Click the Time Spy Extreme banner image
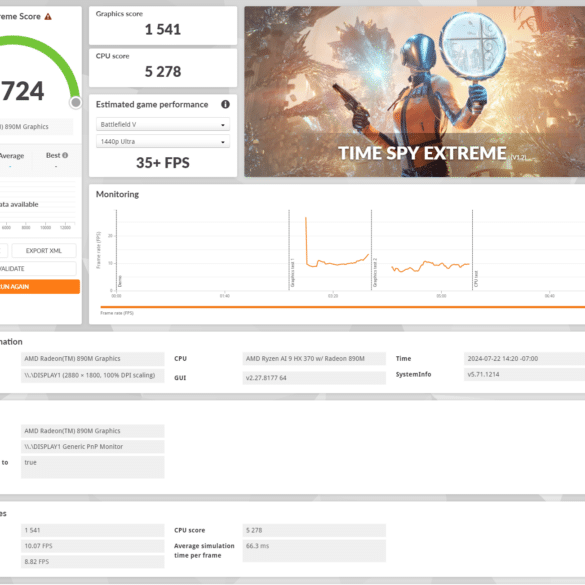Image resolution: width=585 pixels, height=585 pixels. click(x=414, y=91)
